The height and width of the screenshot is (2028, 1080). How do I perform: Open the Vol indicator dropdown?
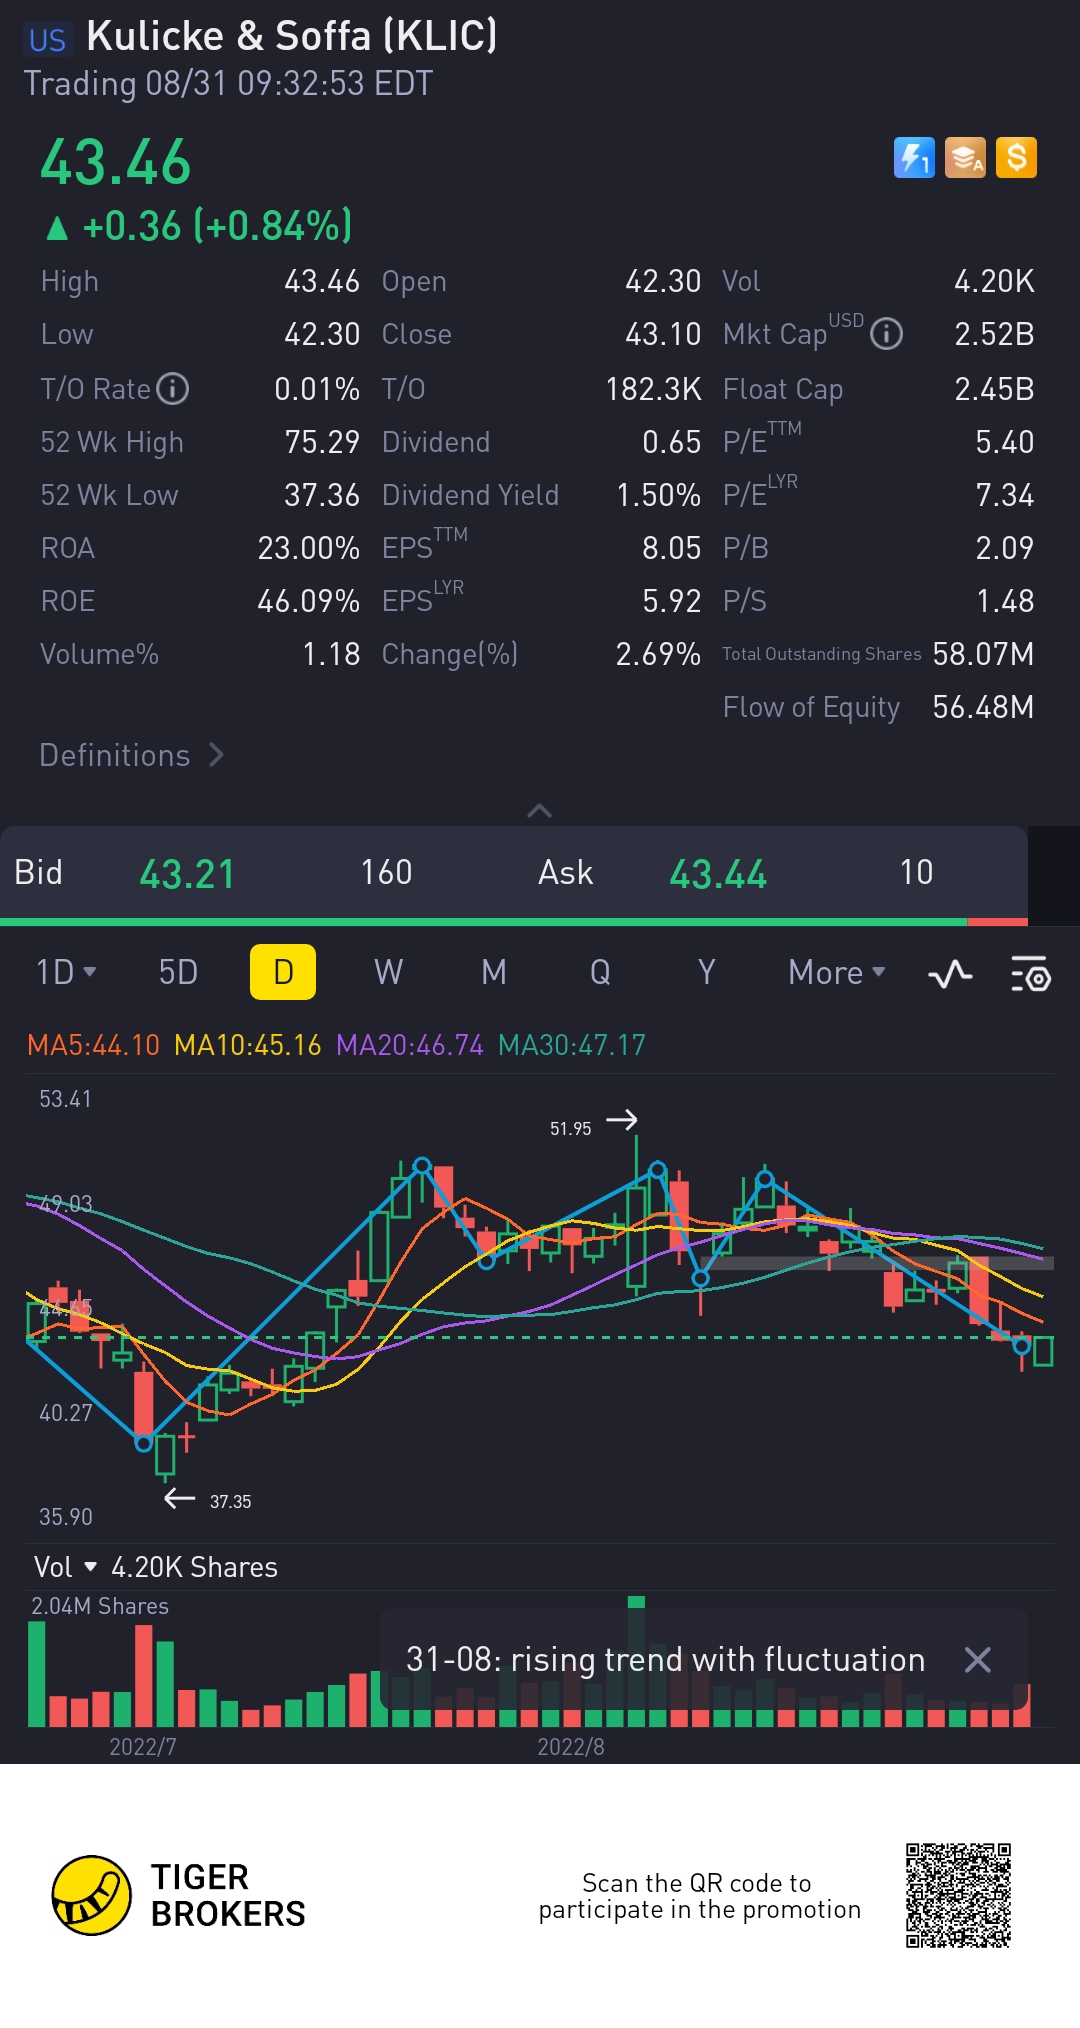tap(64, 1567)
